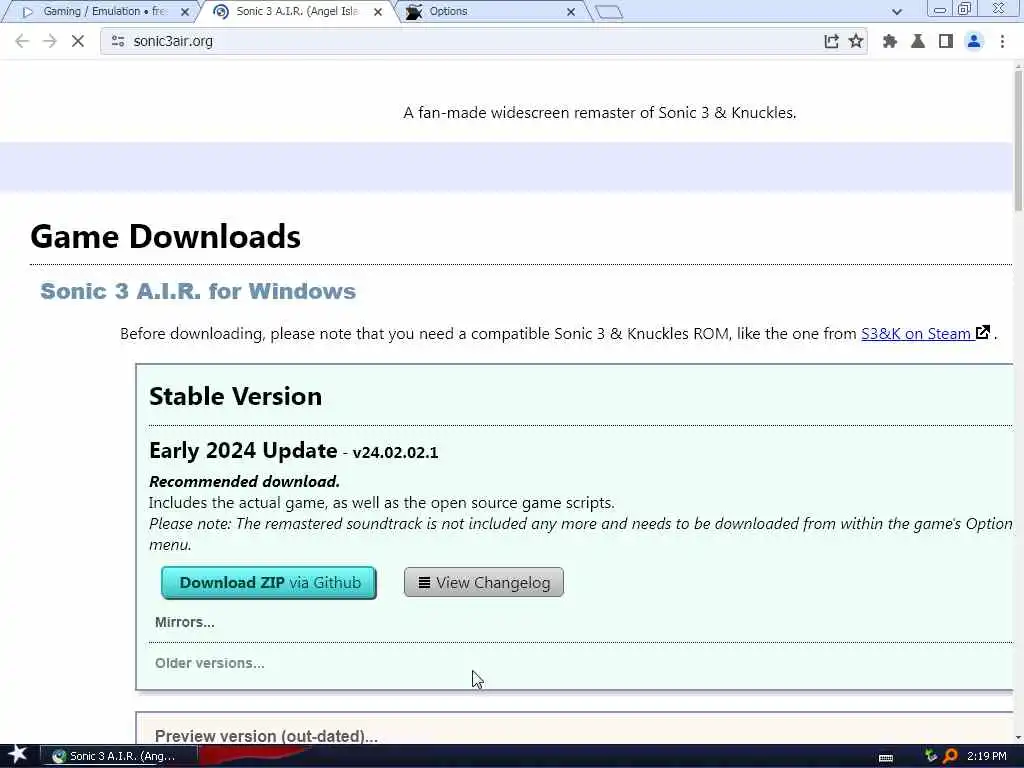Screen dimensions: 1024x768
Task: Open Chrome three-dot menu
Action: tap(1002, 41)
